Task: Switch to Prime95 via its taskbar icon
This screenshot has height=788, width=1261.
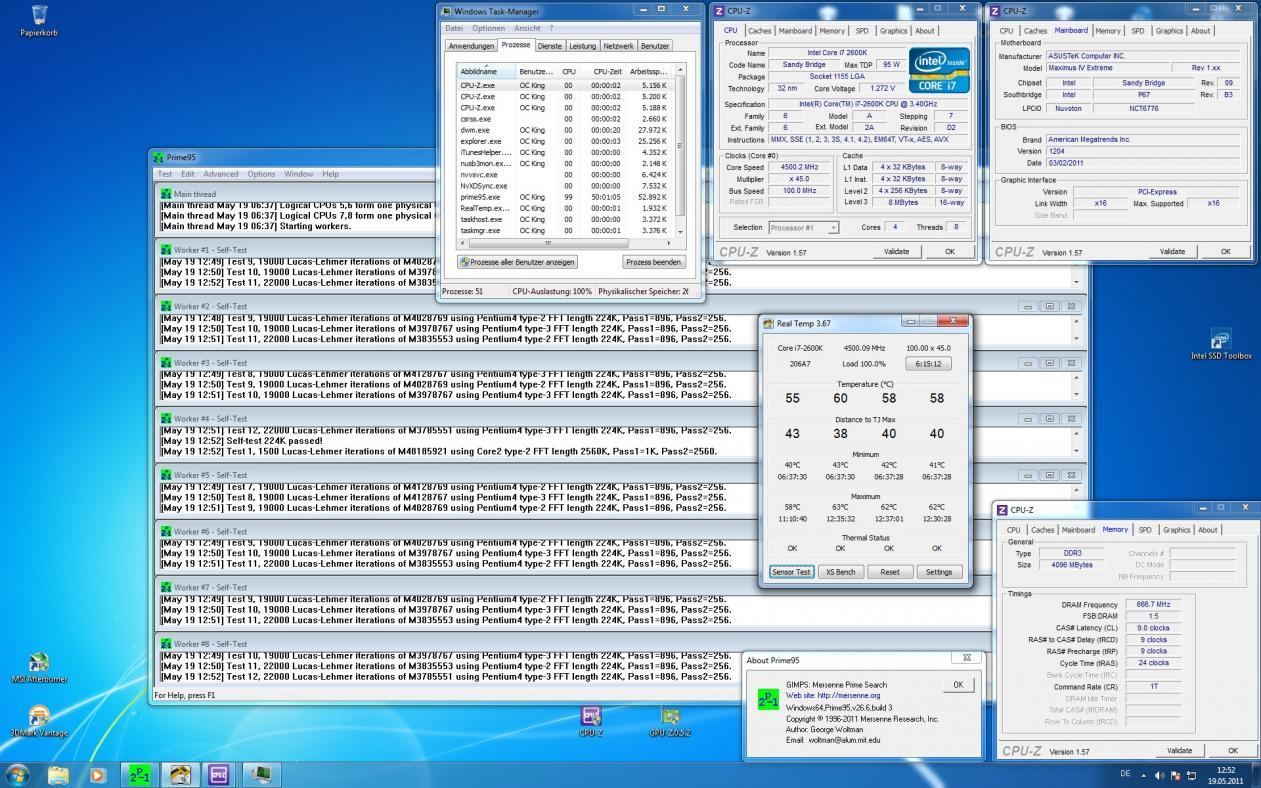Action: click(140, 774)
